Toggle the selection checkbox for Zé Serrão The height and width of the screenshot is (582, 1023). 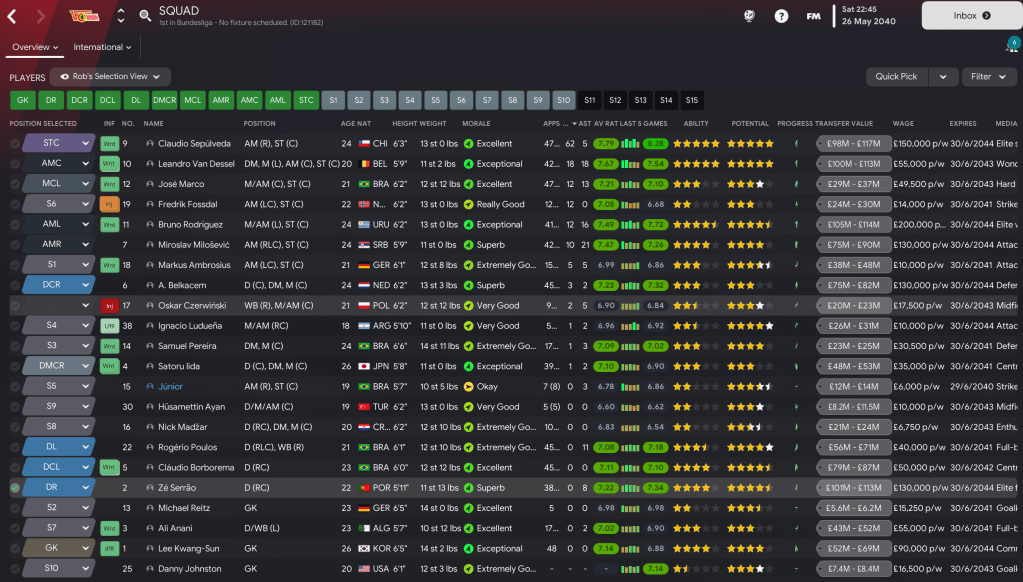click(14, 488)
